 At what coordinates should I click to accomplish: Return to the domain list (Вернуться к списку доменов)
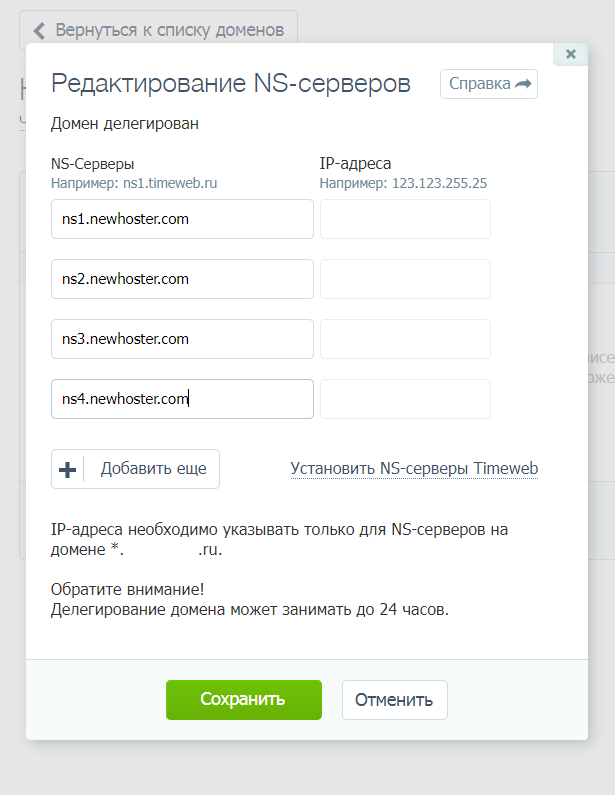click(x=158, y=30)
